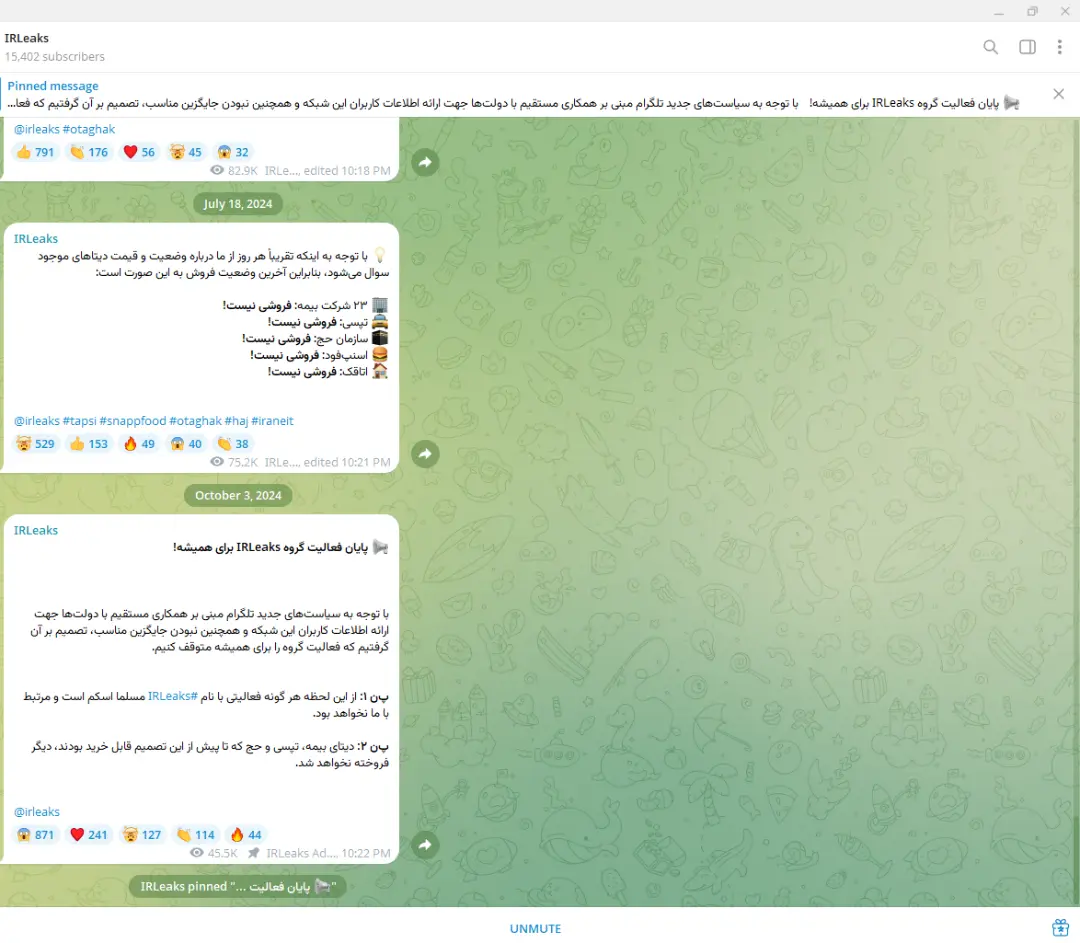Toggle exploding head reaction showing 529
Viewport: 1080px width, 943px height.
point(35,444)
